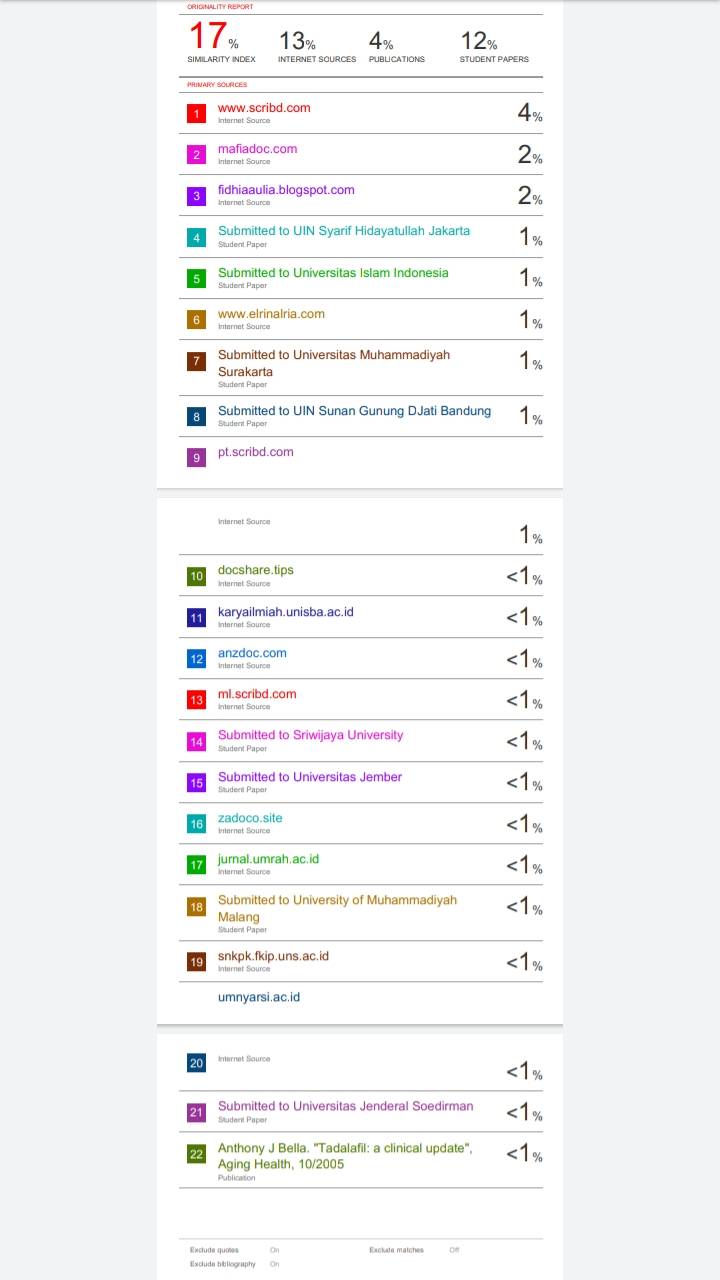This screenshot has height=1280, width=720.
Task: Click the teal number 4 source badge
Action: coord(197,237)
